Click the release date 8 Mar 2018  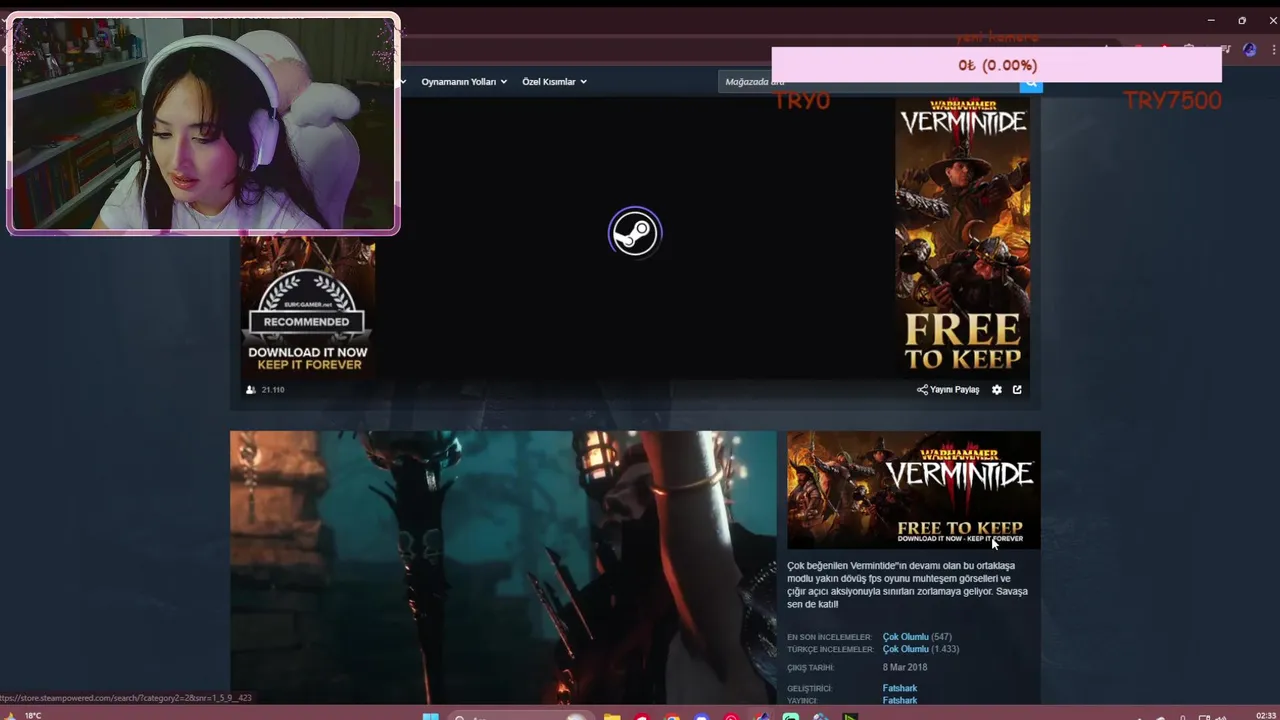(x=905, y=667)
